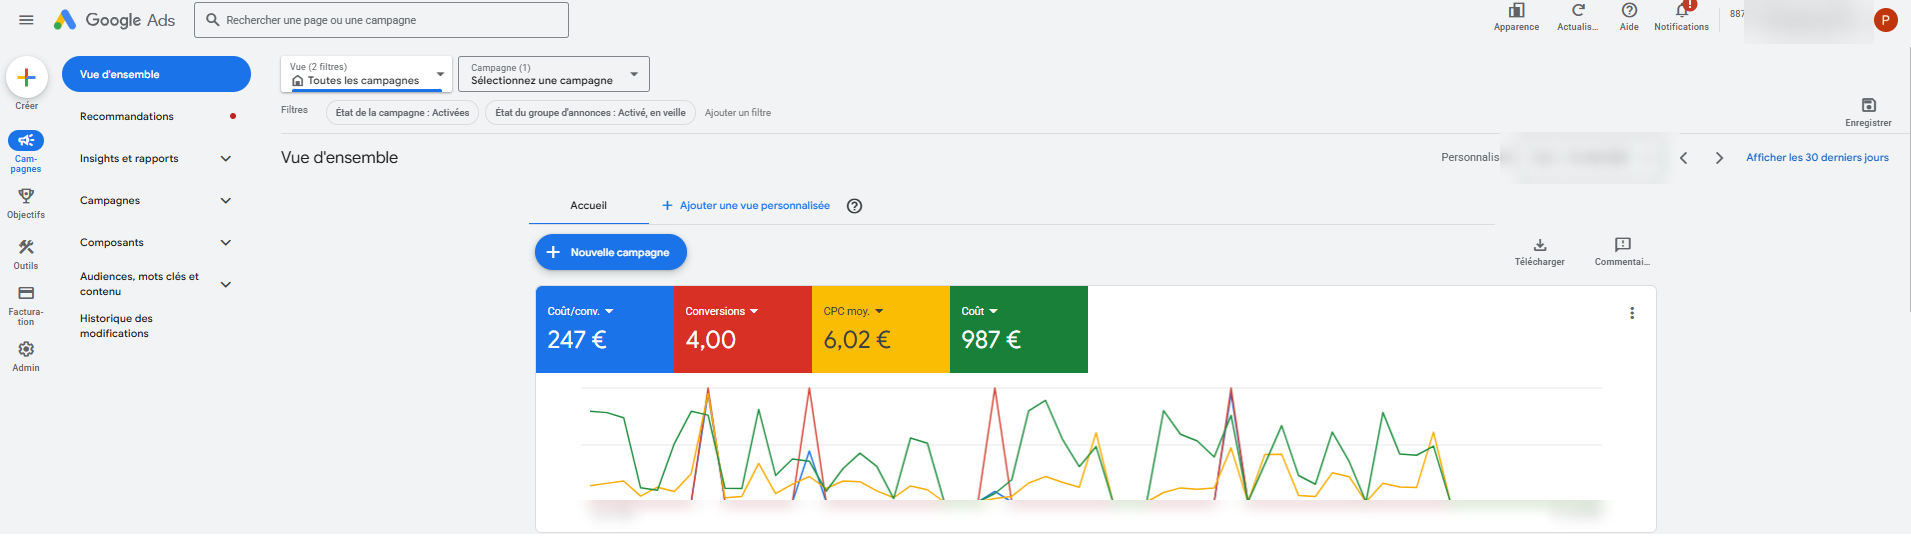Open the hamburger main menu
The height and width of the screenshot is (546, 1911).
tap(26, 20)
